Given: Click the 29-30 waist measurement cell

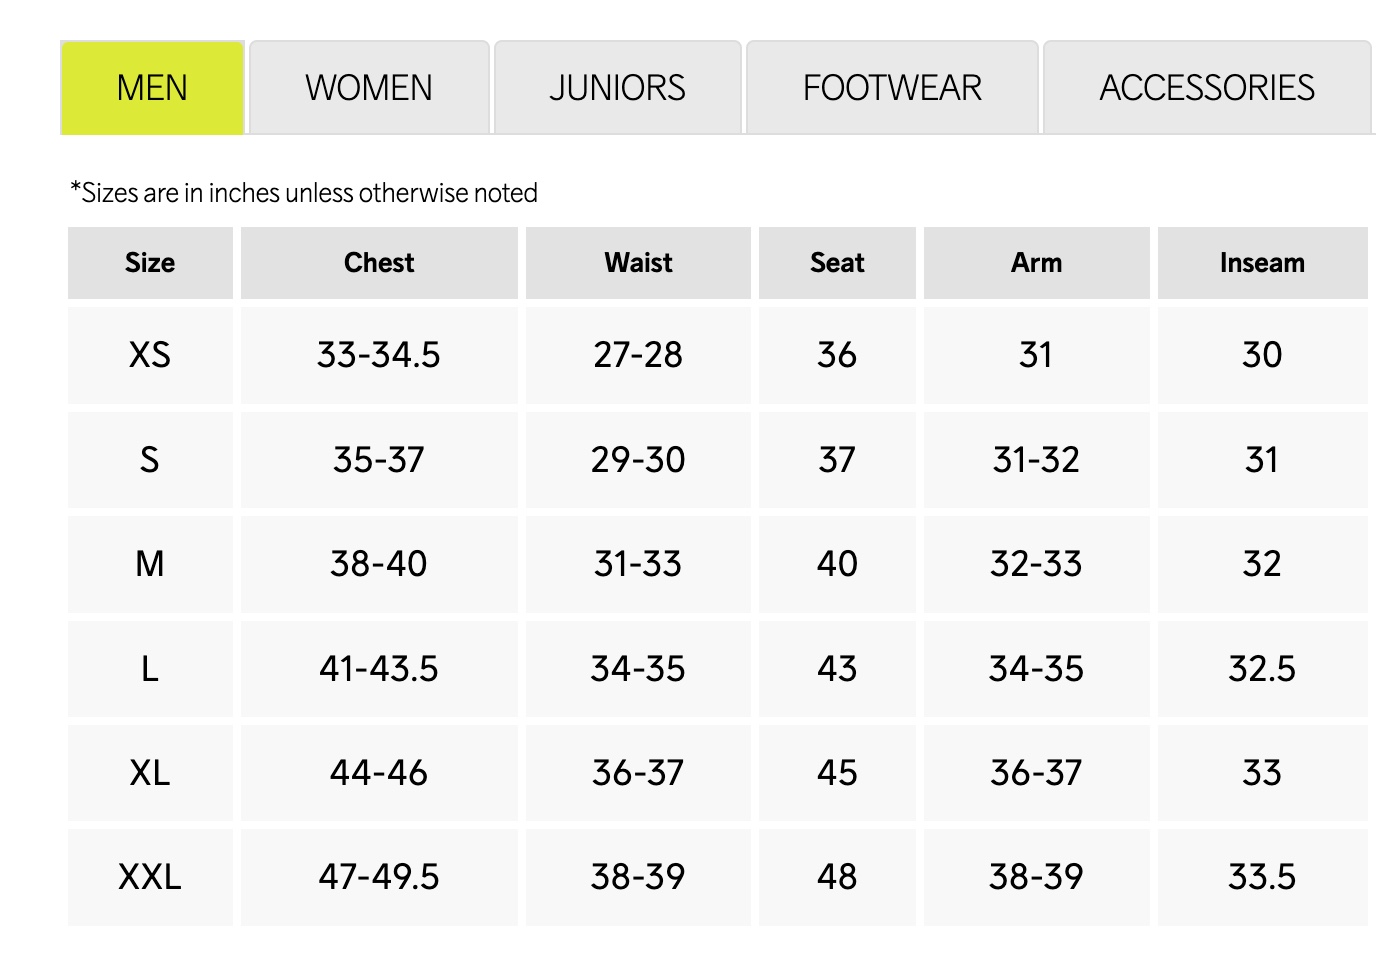Looking at the screenshot, I should (x=638, y=460).
